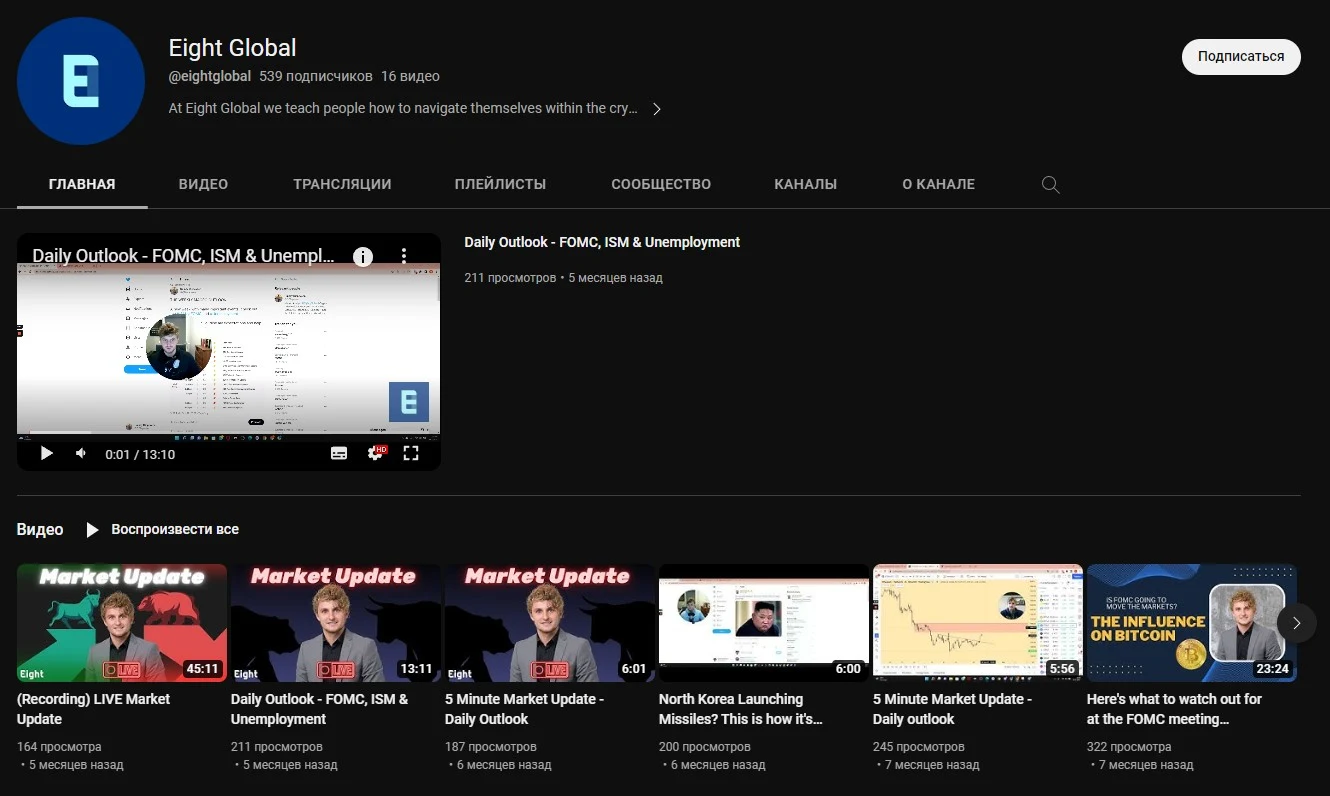
Task: Click the Eight logo watermark in player
Action: pyautogui.click(x=409, y=402)
